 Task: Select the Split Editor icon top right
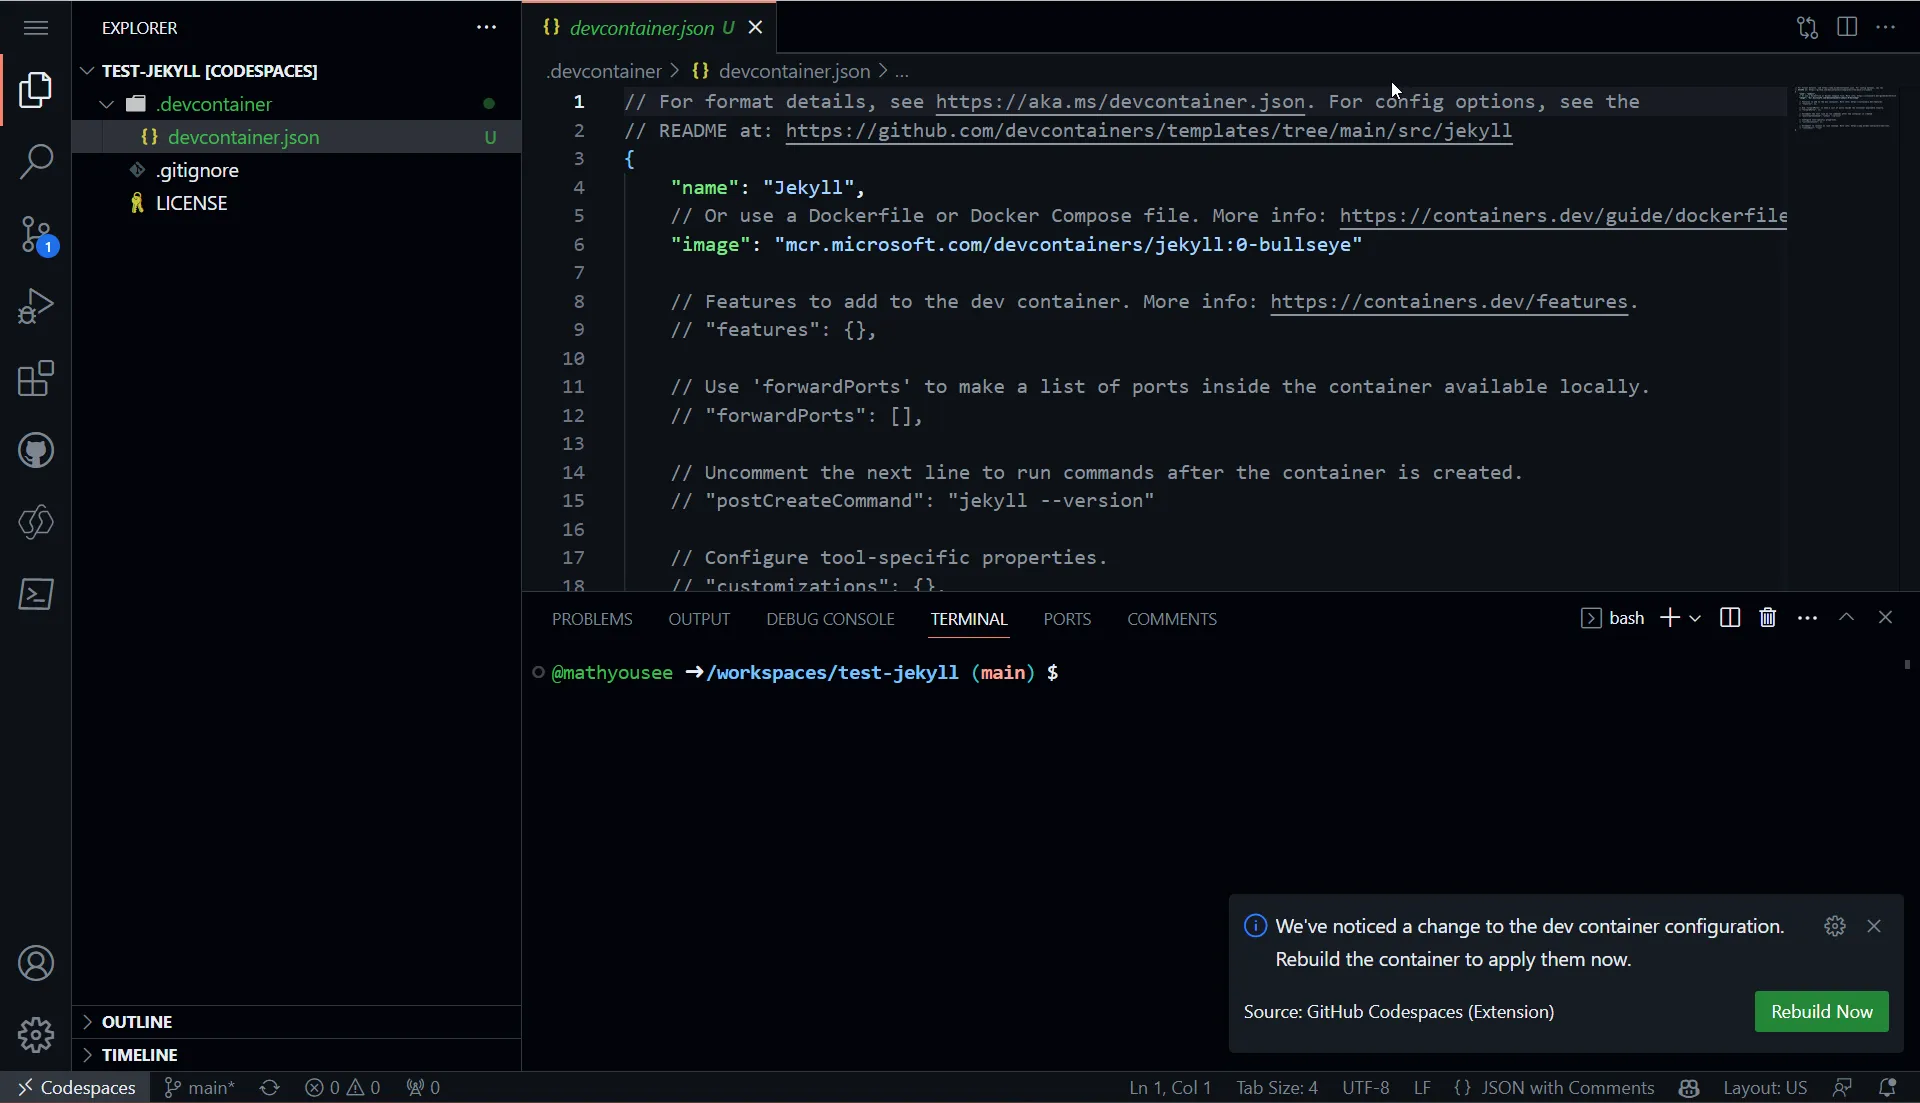click(x=1847, y=26)
